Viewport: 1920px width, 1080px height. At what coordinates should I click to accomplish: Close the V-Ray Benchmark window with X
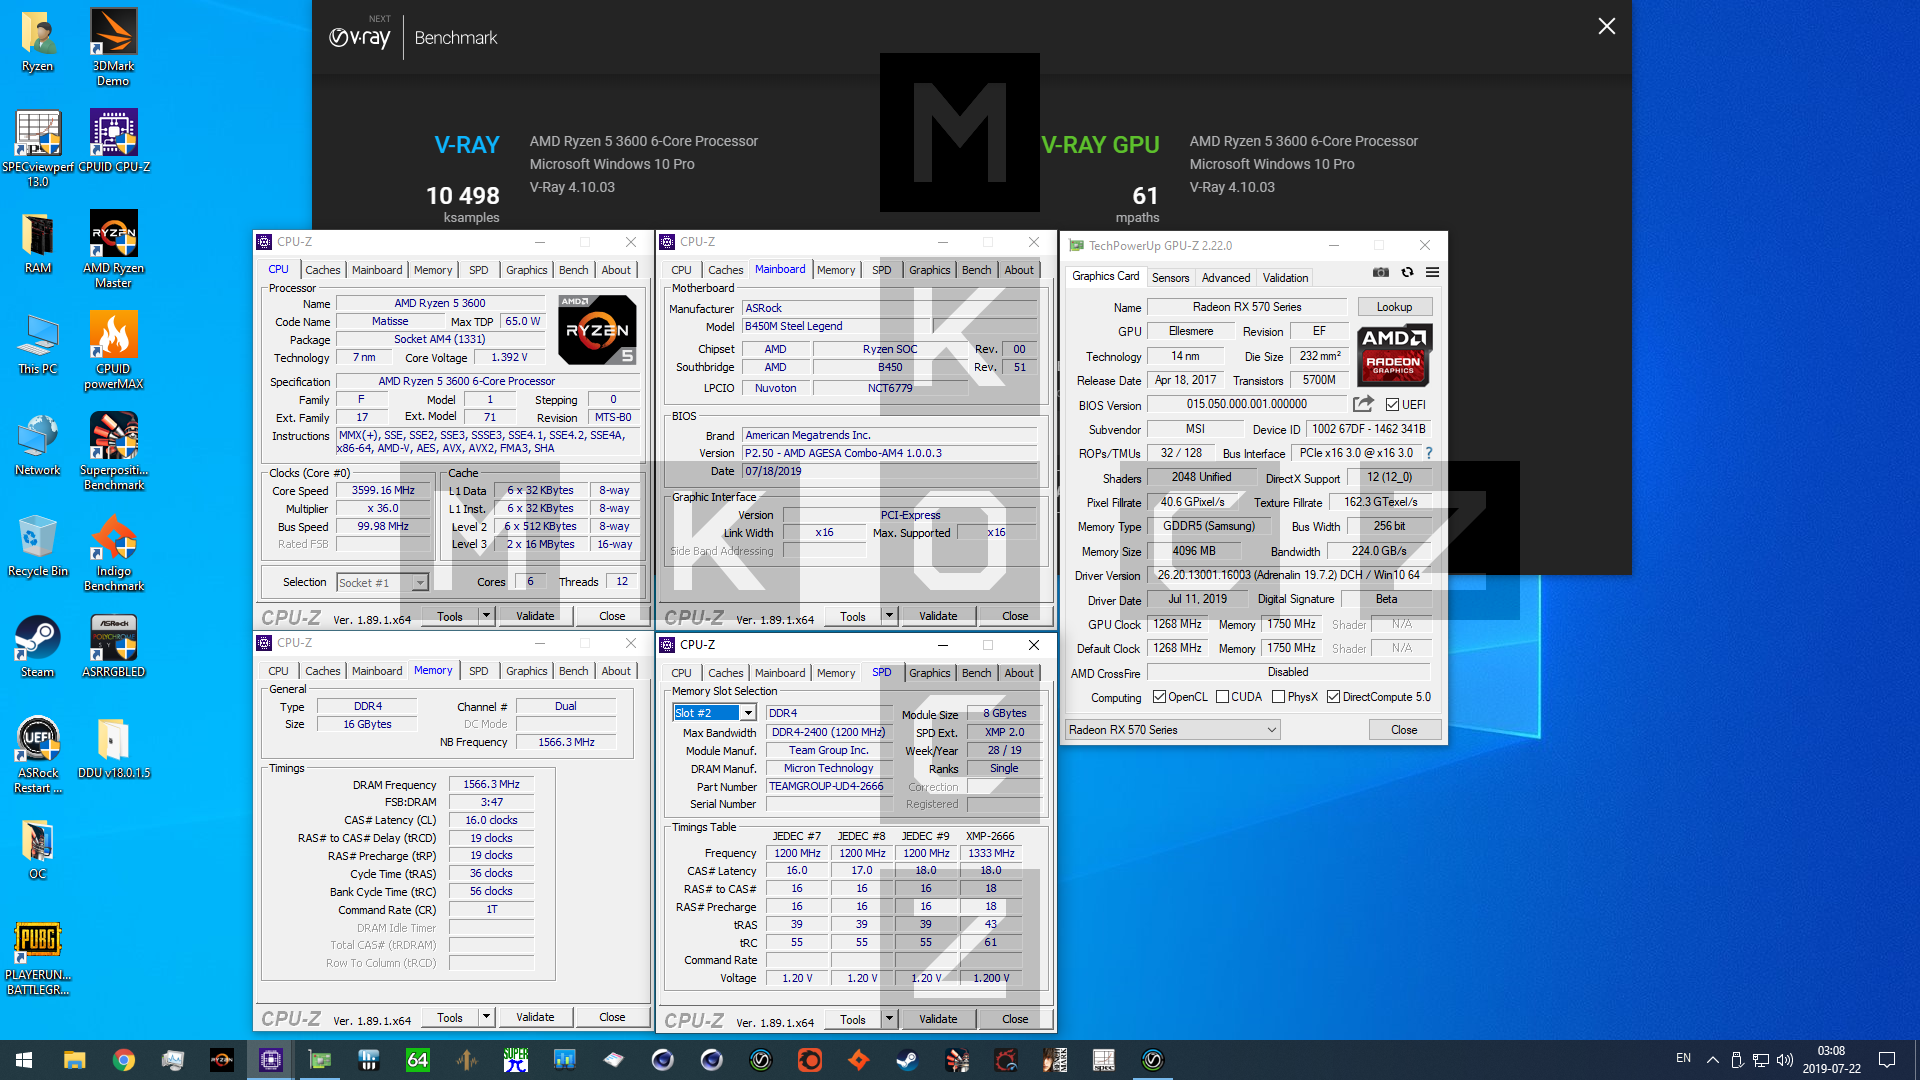(x=1606, y=27)
